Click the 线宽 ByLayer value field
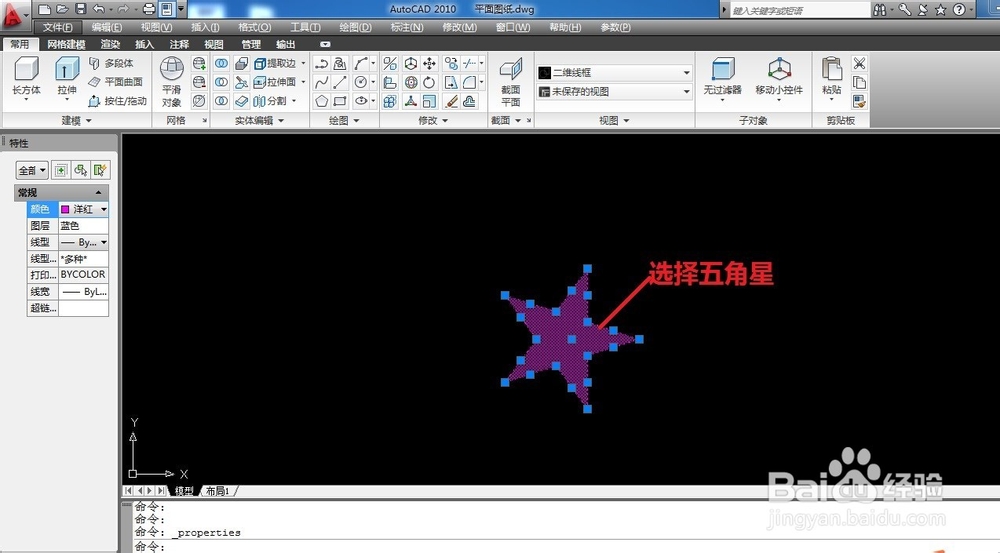 pos(84,291)
